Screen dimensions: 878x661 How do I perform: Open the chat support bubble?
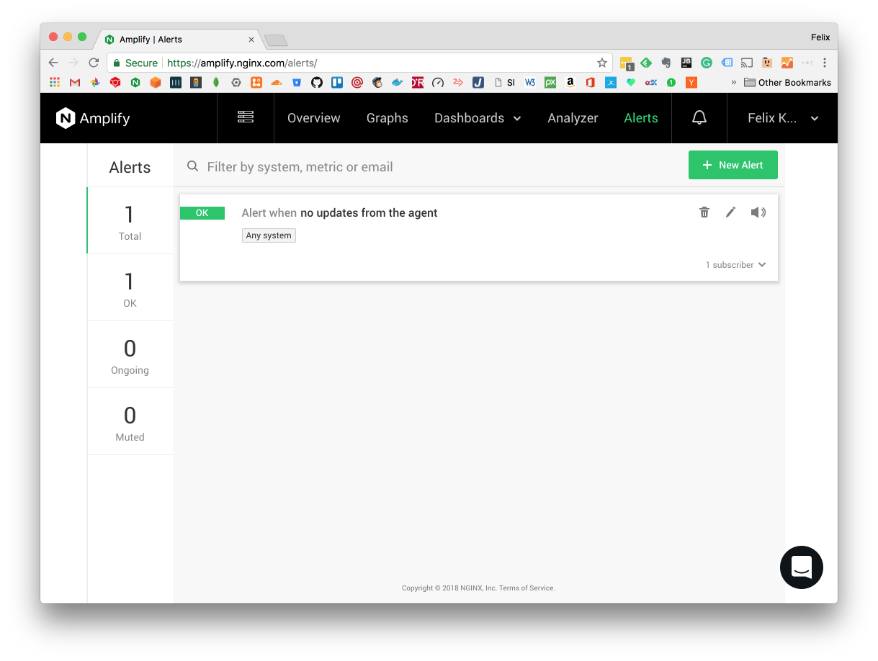[801, 567]
